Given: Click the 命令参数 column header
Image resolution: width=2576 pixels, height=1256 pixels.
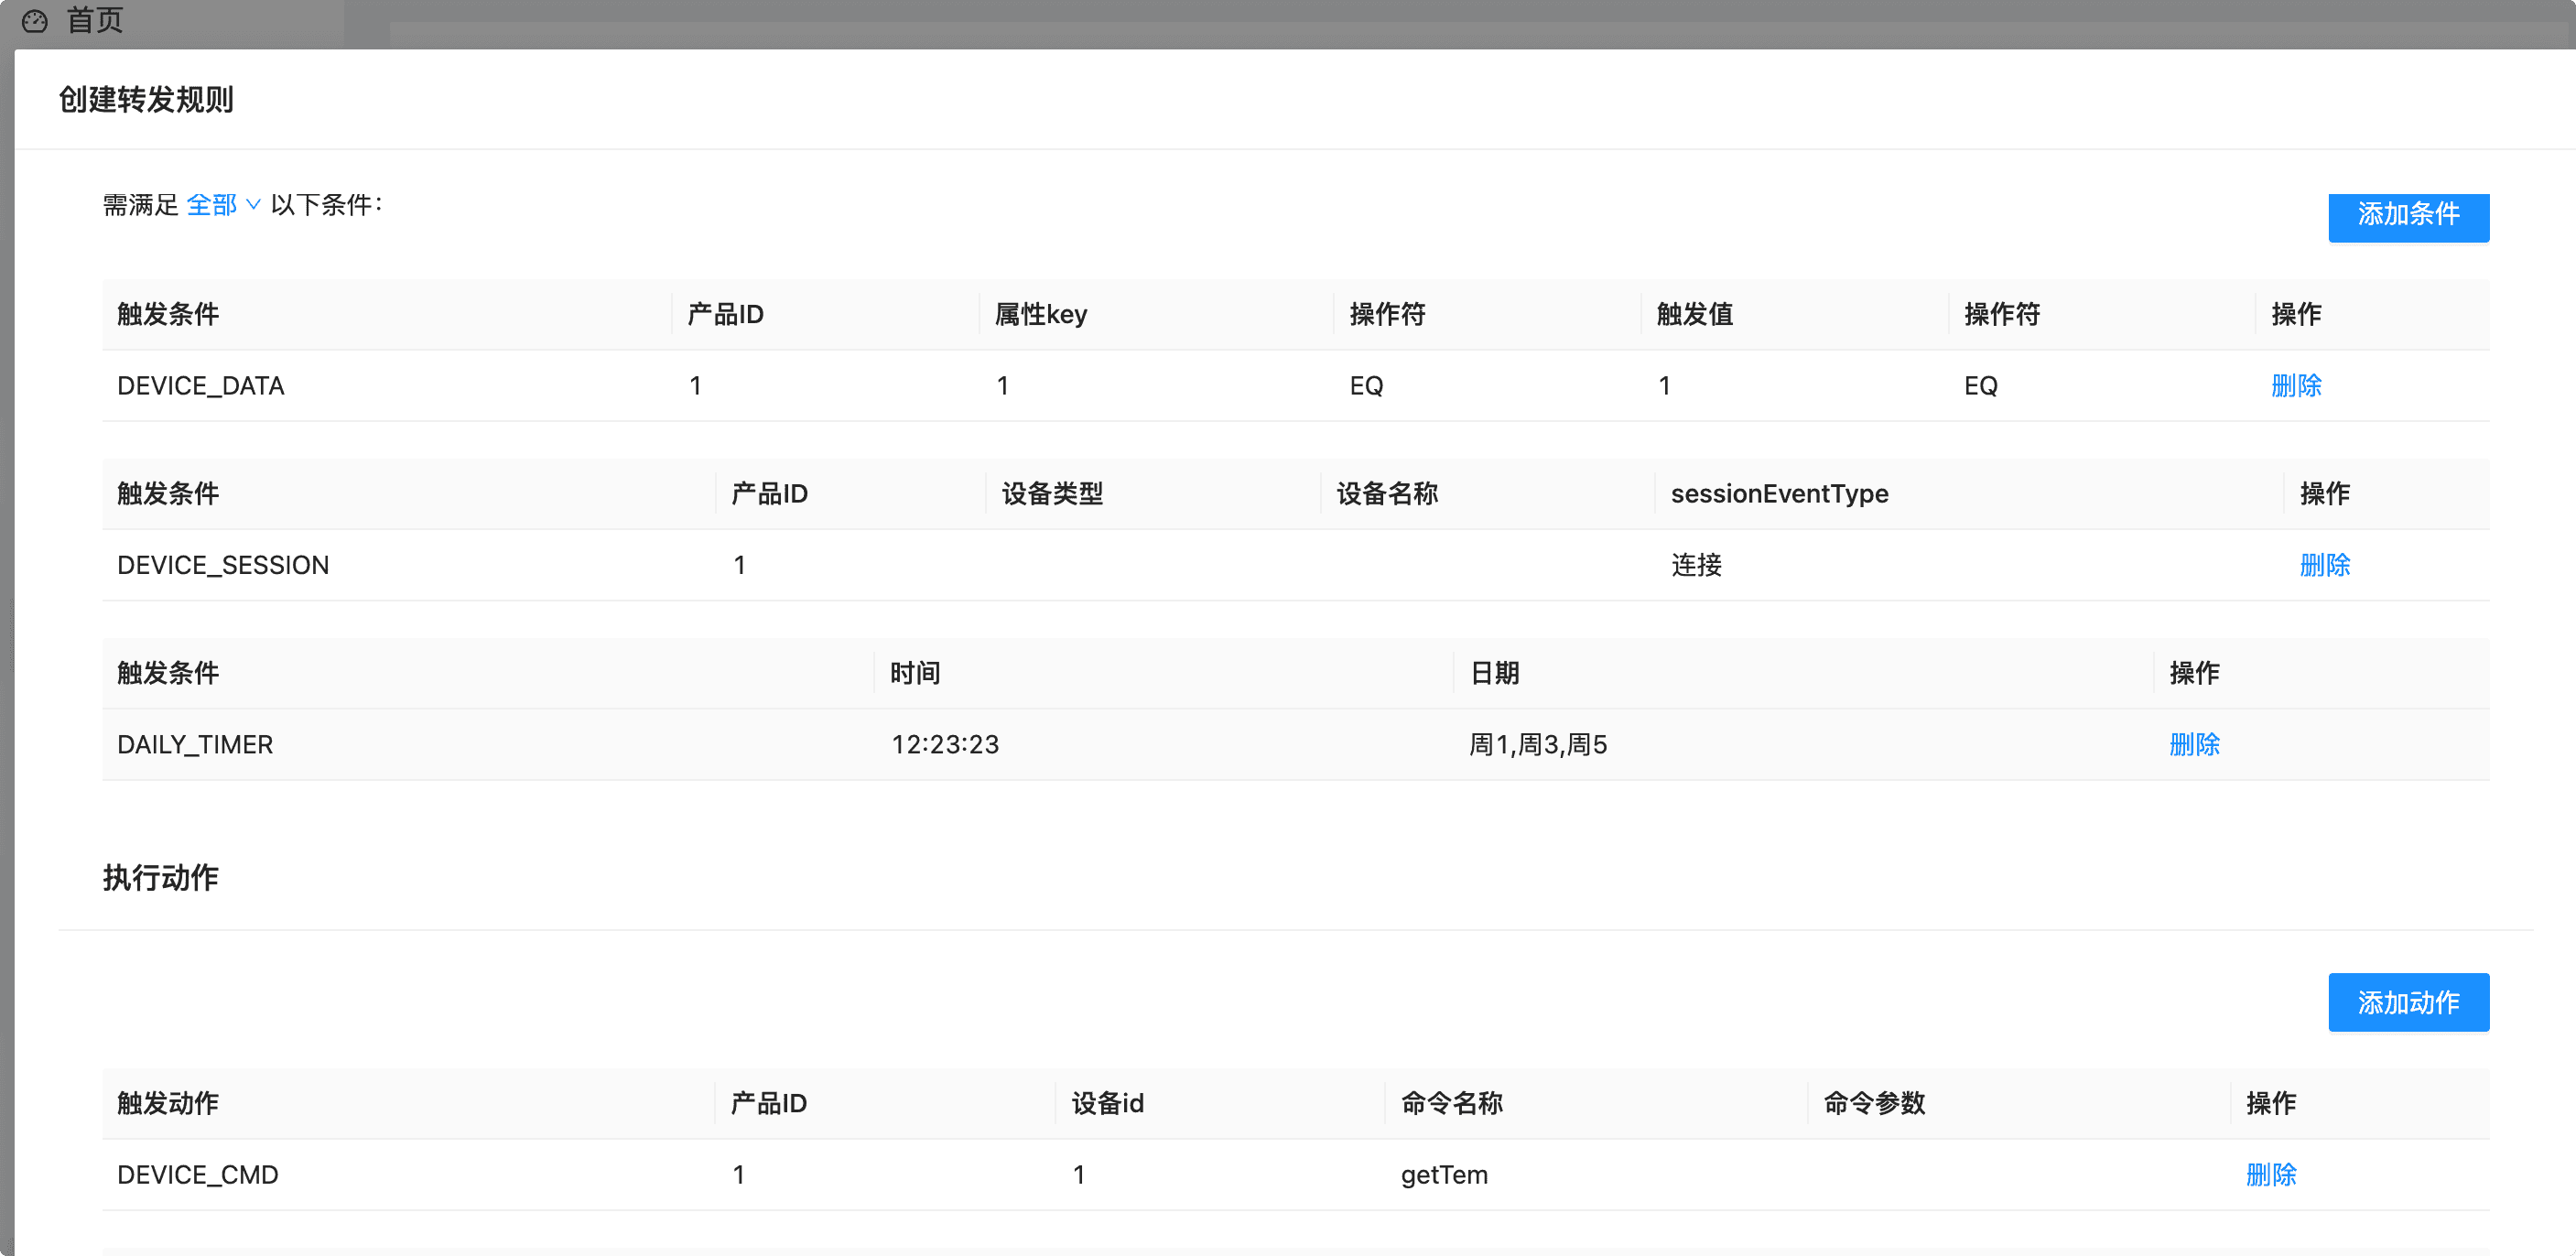Looking at the screenshot, I should [x=1875, y=1104].
